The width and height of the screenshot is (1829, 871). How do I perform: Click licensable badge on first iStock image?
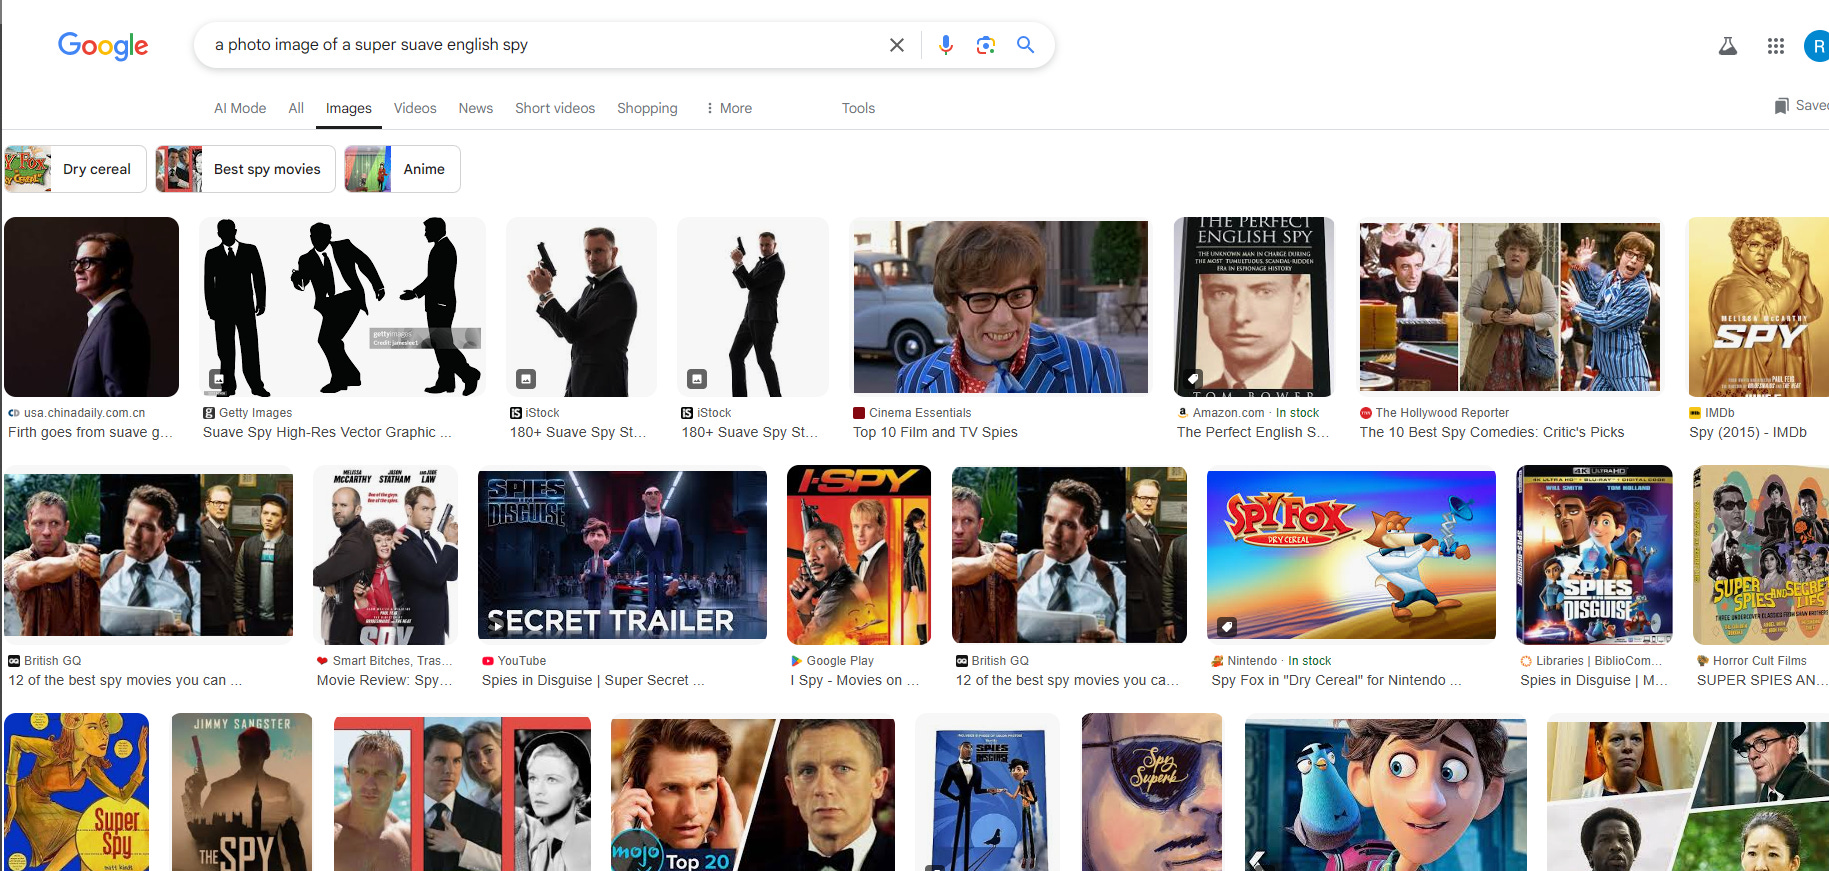[x=525, y=379]
